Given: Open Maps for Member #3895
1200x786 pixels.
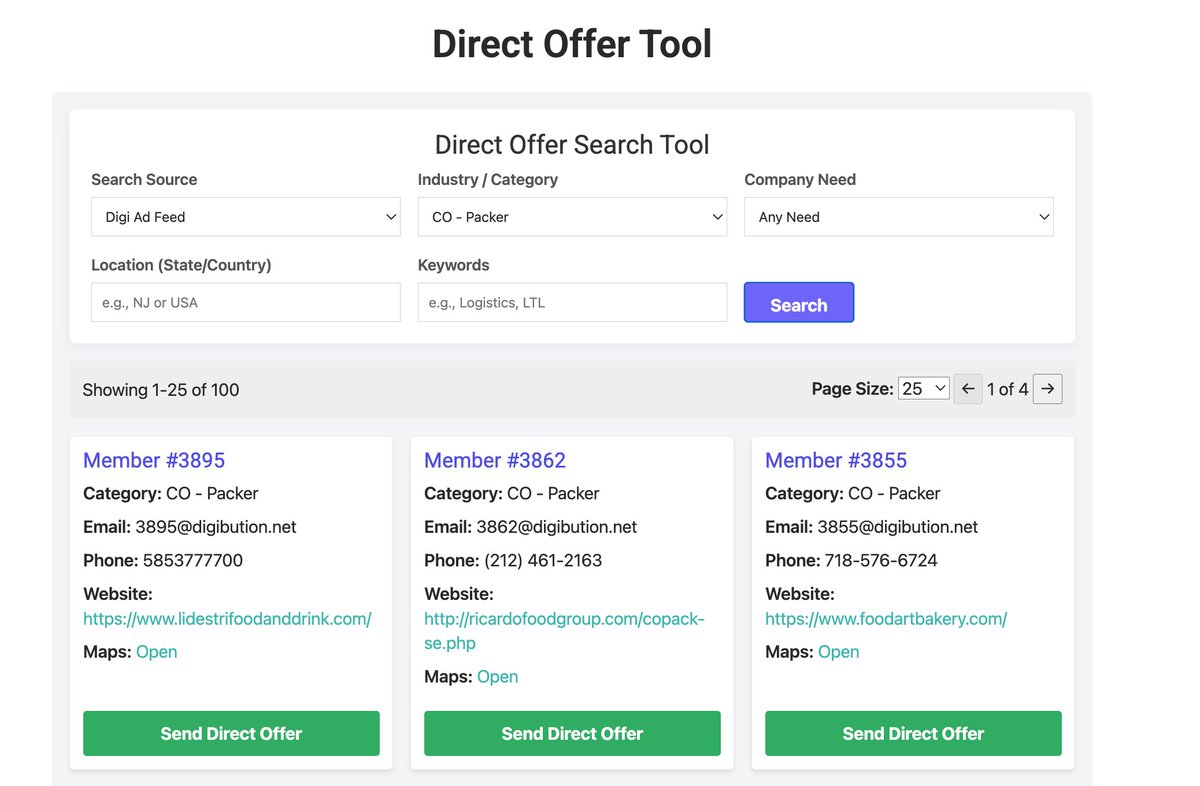Looking at the screenshot, I should [157, 652].
